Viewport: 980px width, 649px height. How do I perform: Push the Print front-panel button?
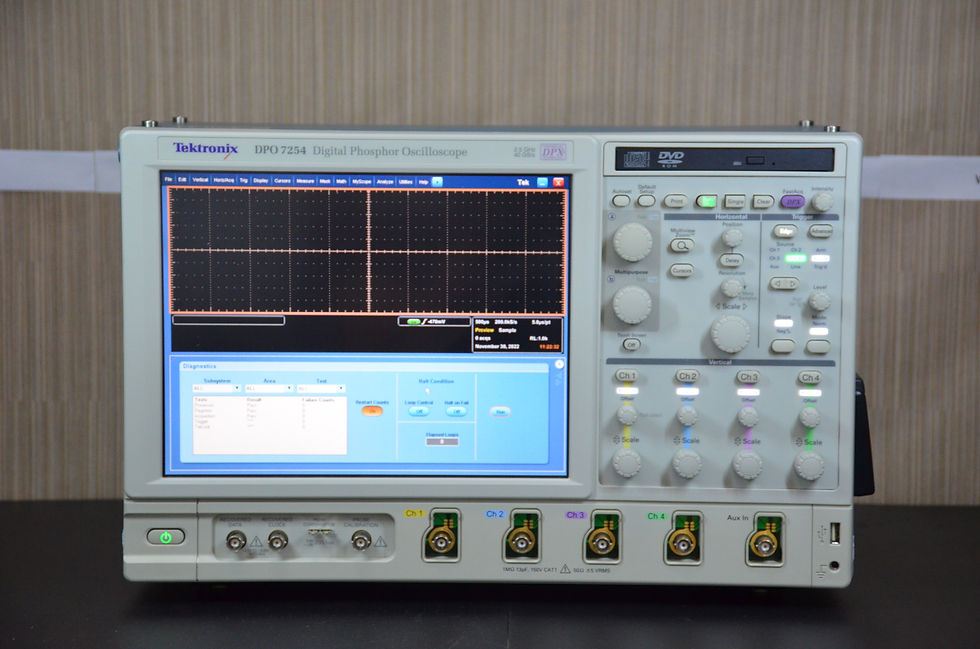[x=675, y=201]
